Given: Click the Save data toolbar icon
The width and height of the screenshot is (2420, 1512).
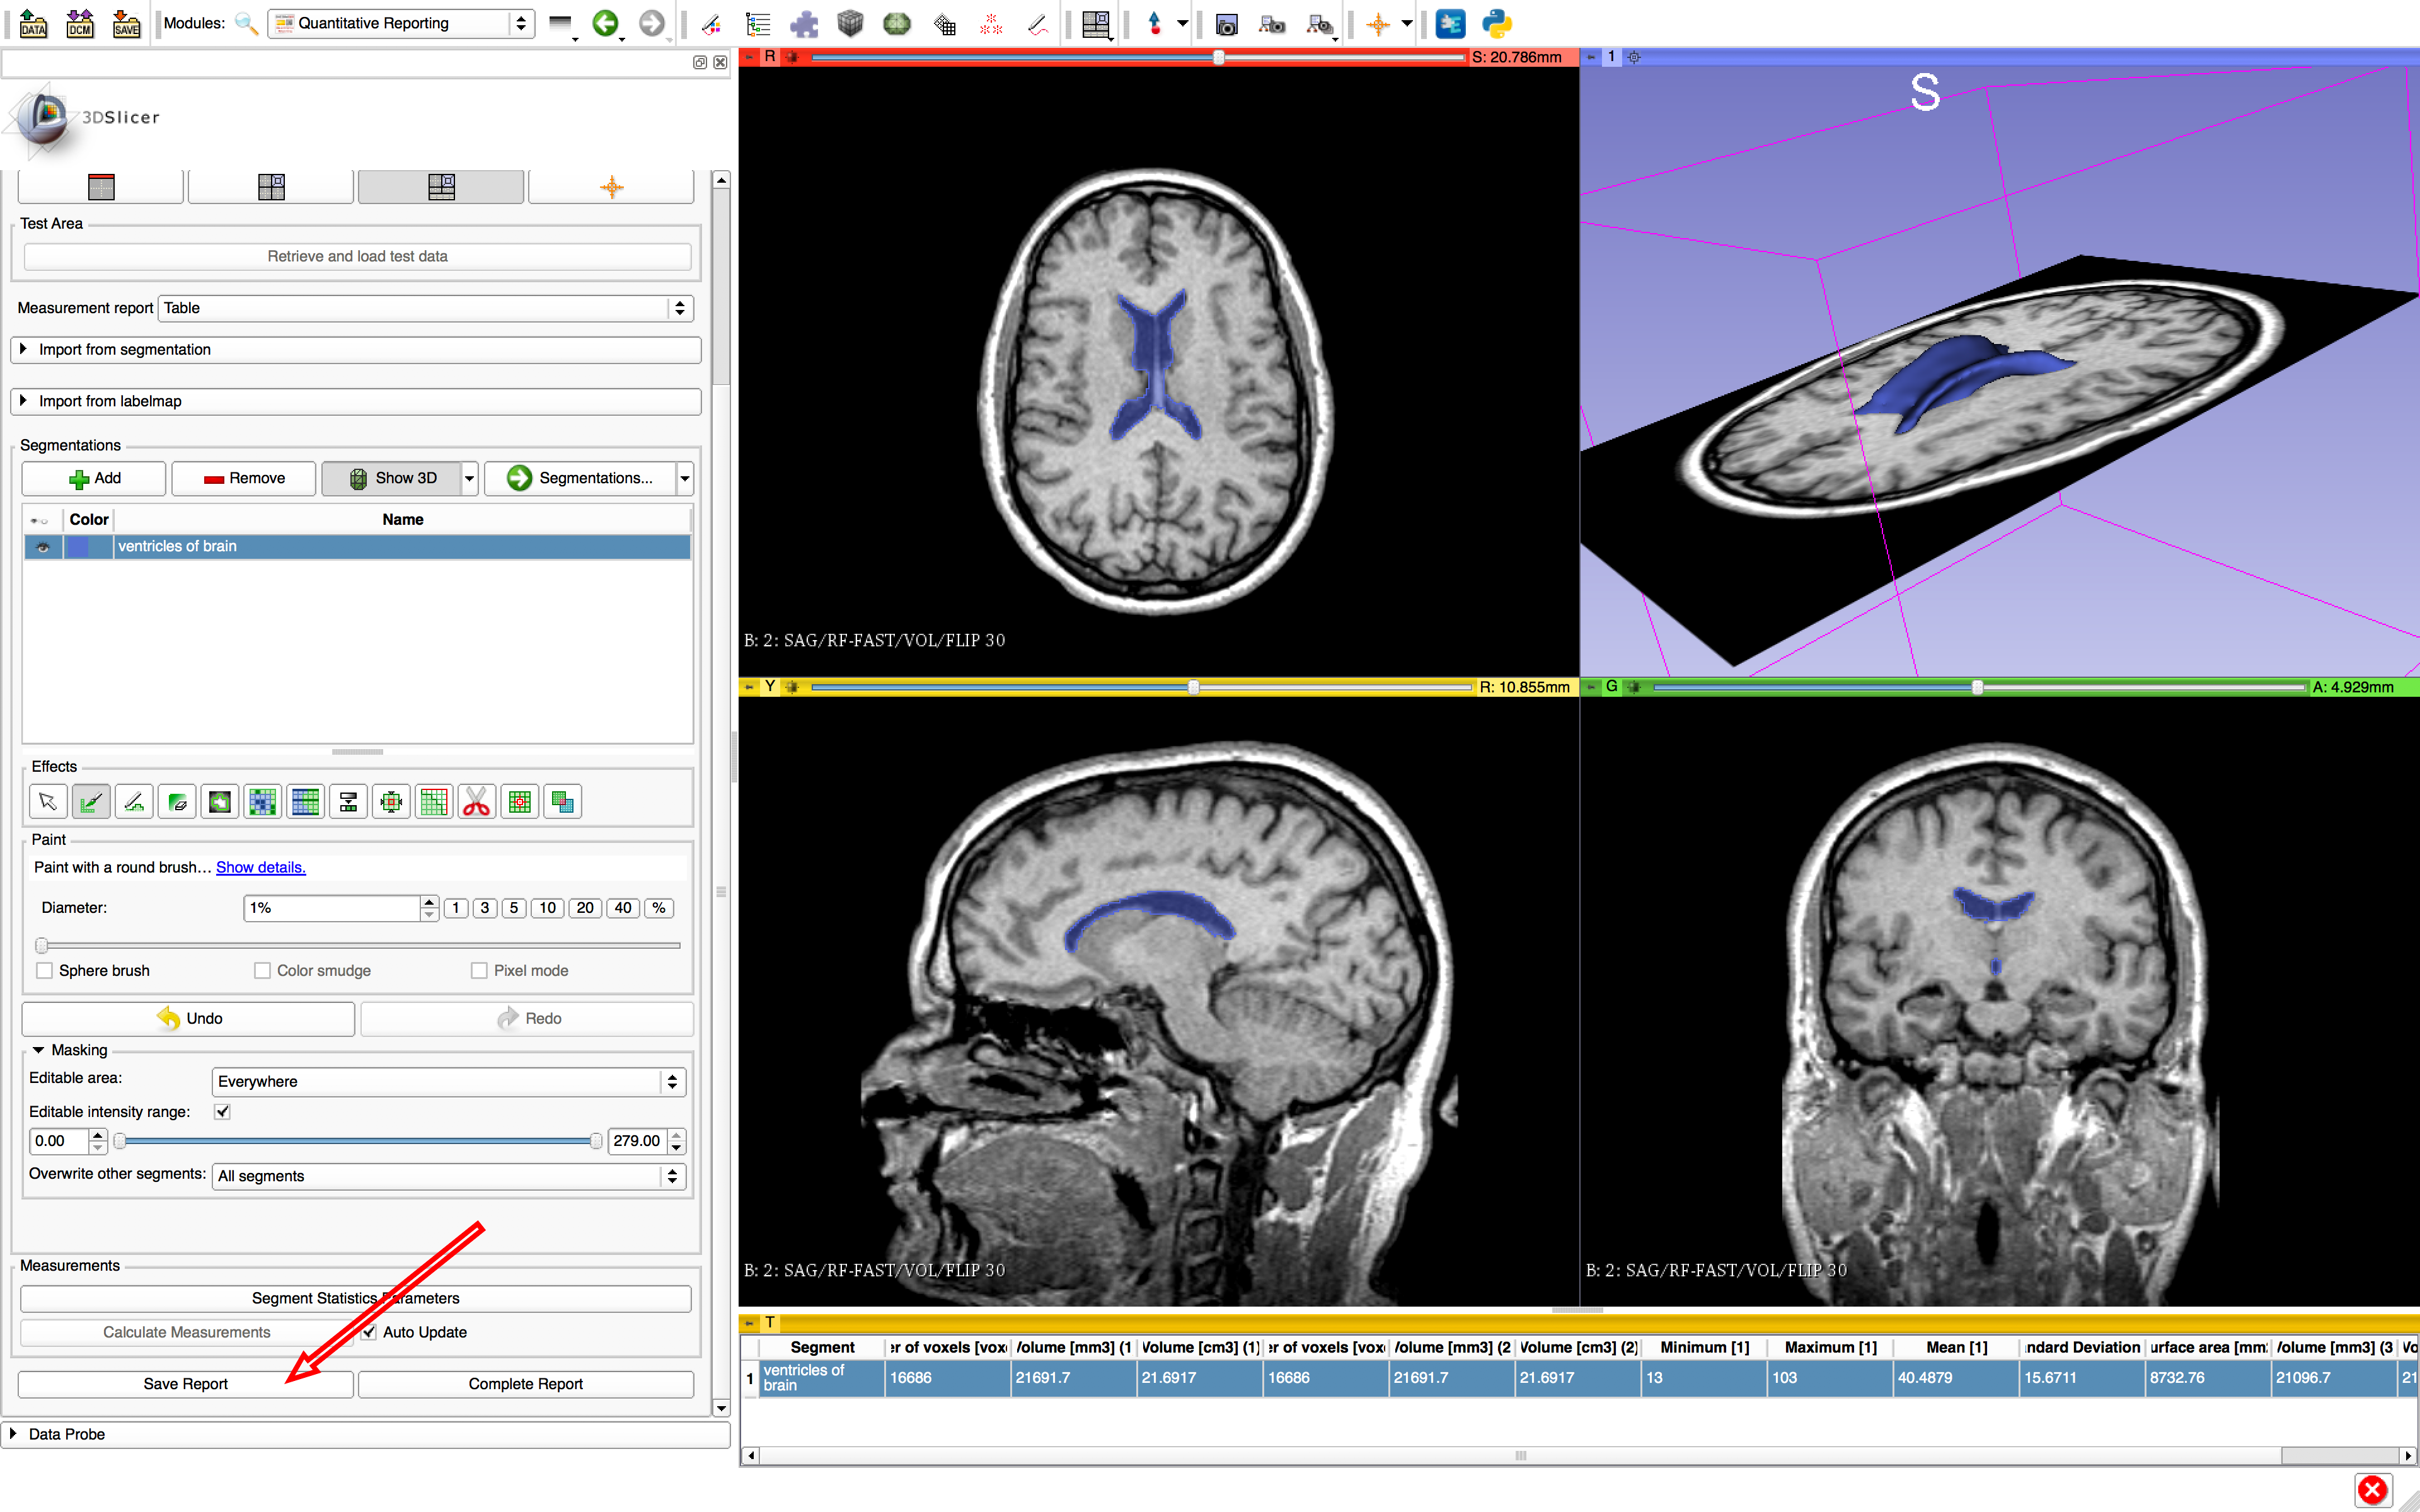Looking at the screenshot, I should 126,23.
